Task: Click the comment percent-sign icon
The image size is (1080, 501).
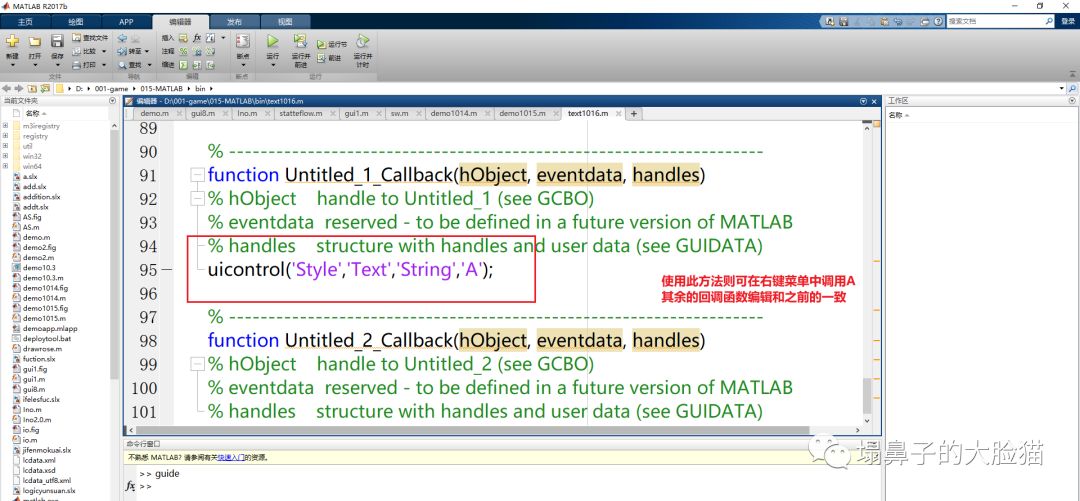Action: [183, 51]
